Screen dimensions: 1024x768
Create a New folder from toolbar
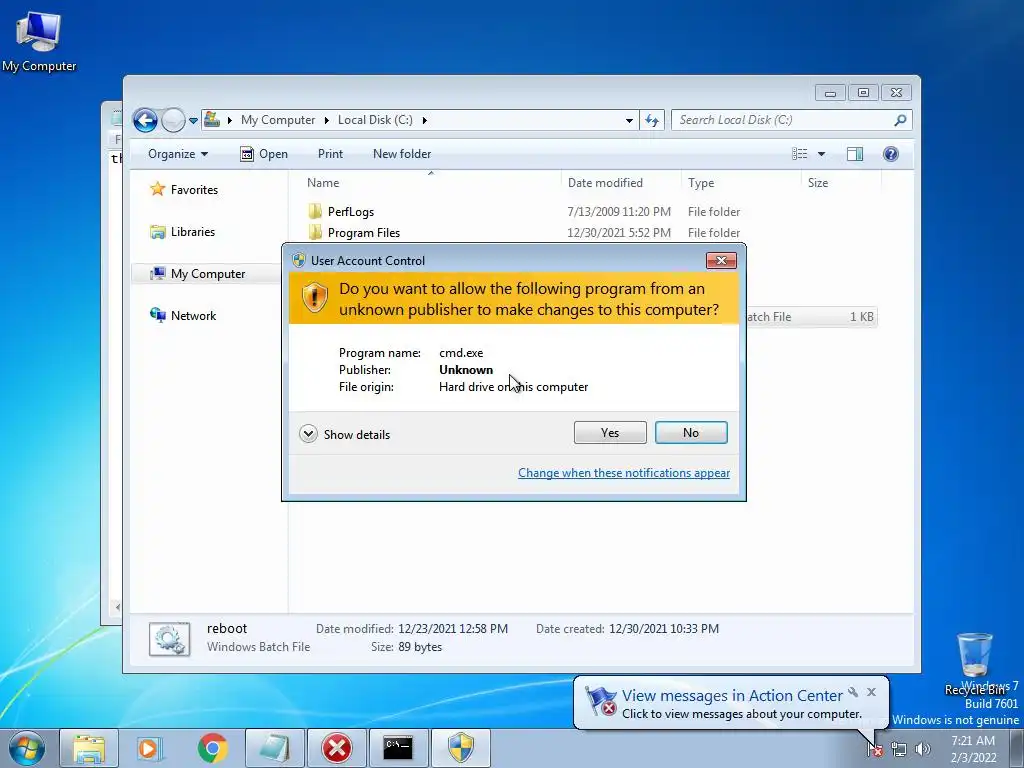coord(402,154)
